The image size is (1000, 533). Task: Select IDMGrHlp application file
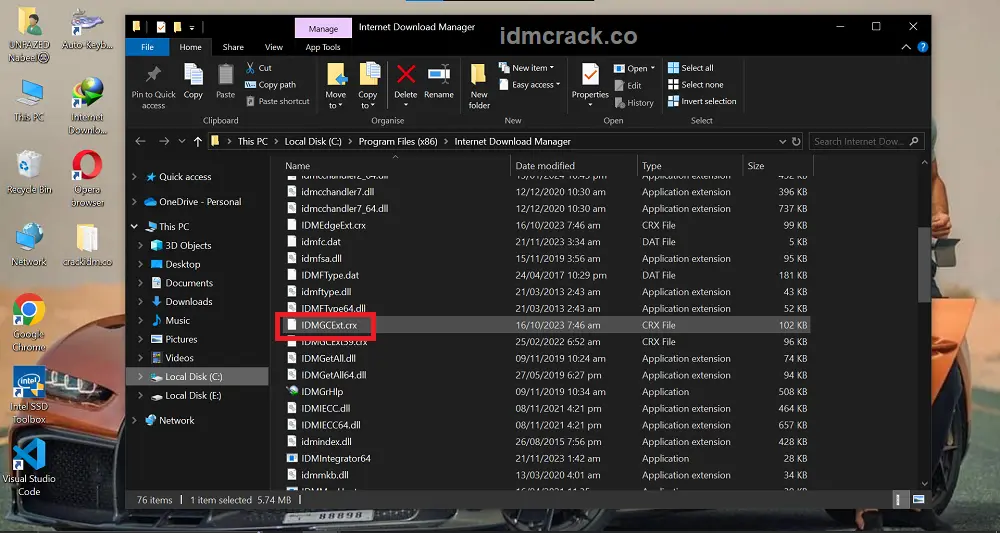pos(321,391)
